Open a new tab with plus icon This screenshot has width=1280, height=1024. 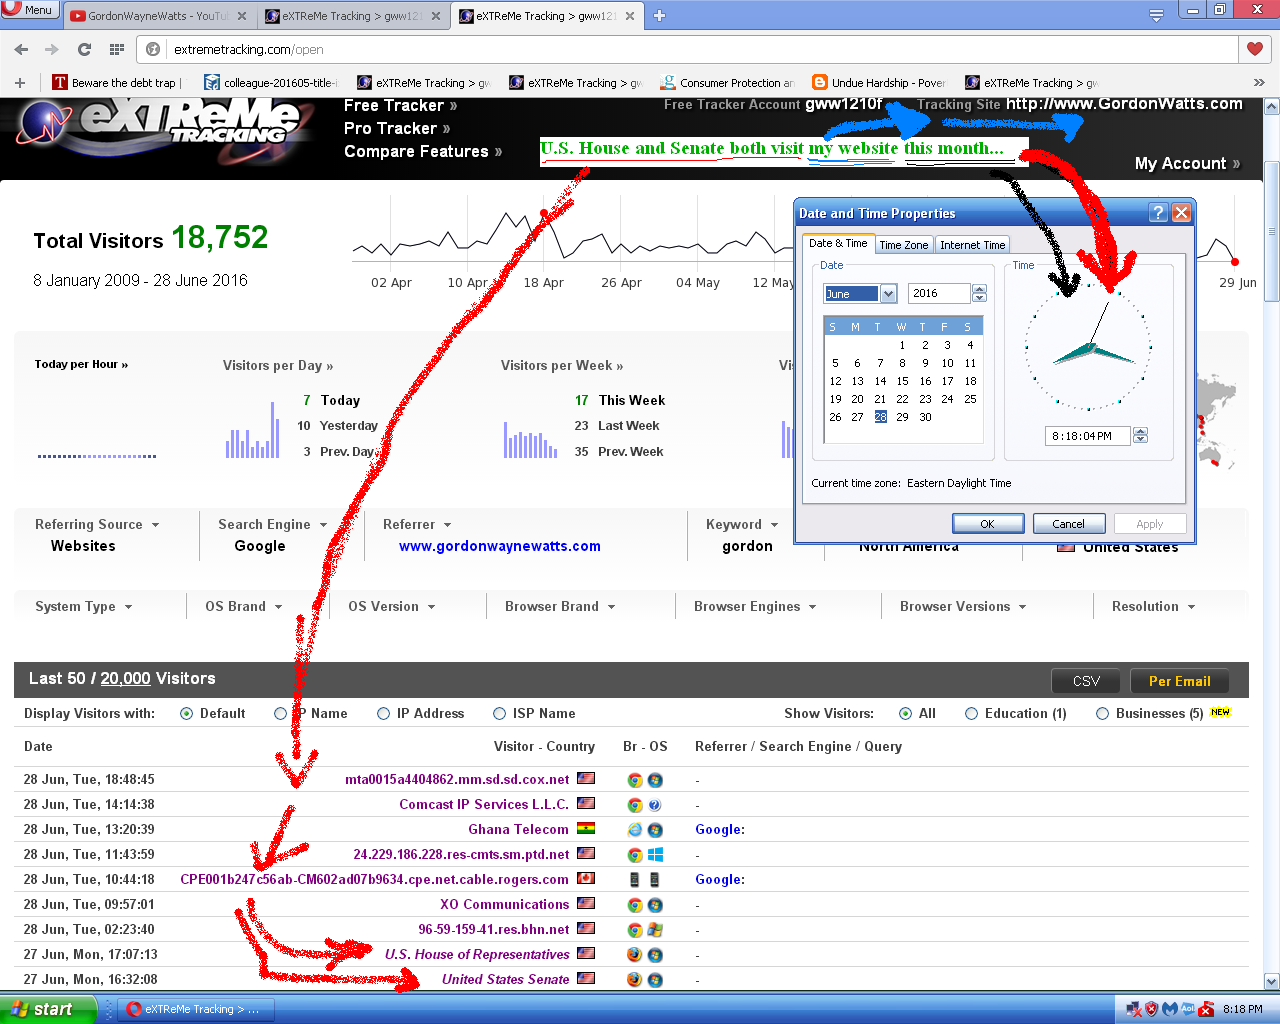[x=659, y=15]
